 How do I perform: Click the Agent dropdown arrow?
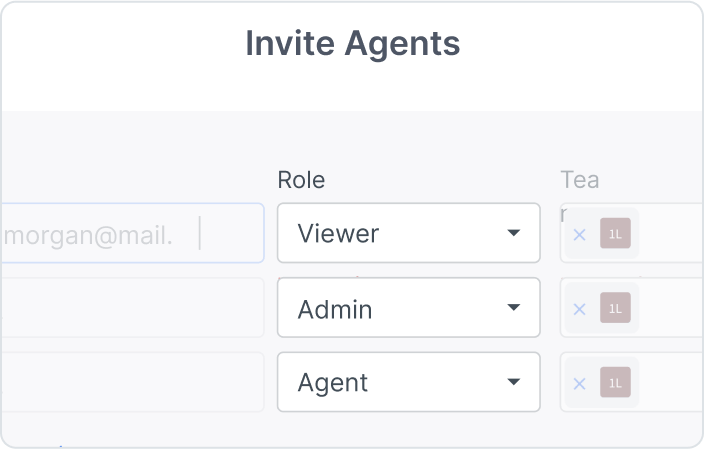pyautogui.click(x=513, y=382)
